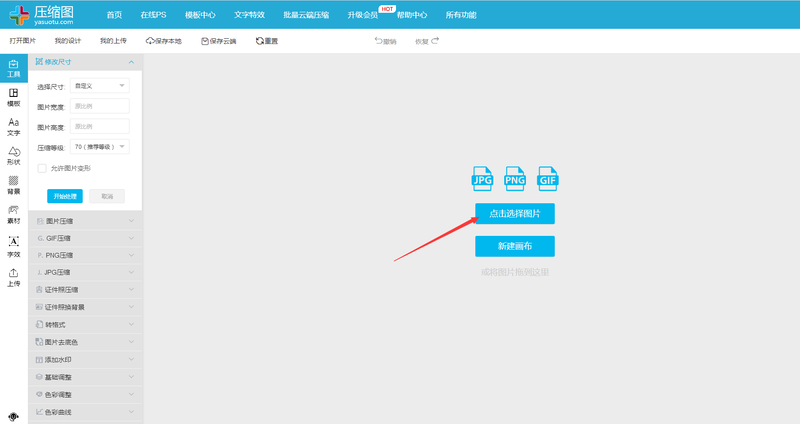Save to local with 保存本地
Image resolution: width=800 pixels, height=424 pixels.
[x=164, y=41]
